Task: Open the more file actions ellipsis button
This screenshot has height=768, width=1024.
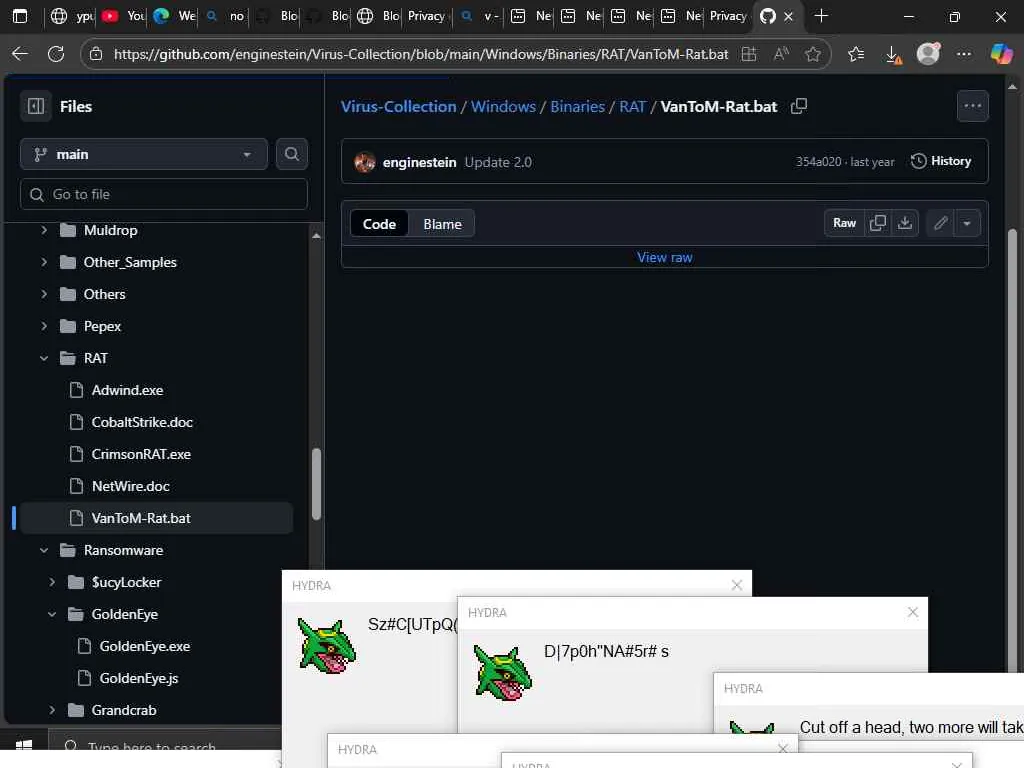Action: pos(972,106)
